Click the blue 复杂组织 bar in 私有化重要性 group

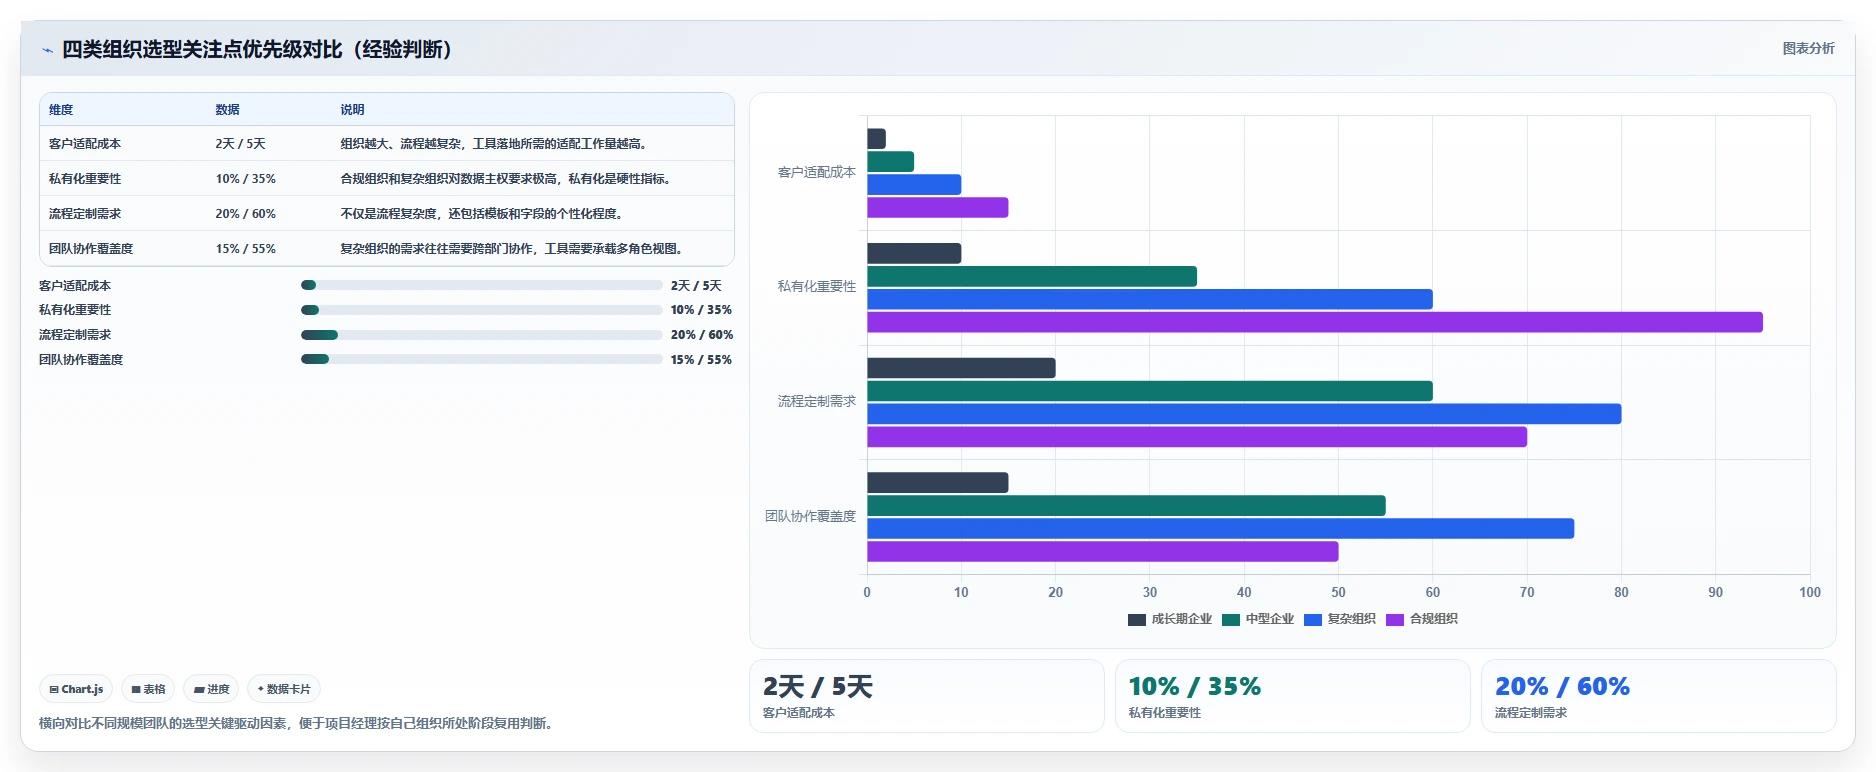(1149, 299)
